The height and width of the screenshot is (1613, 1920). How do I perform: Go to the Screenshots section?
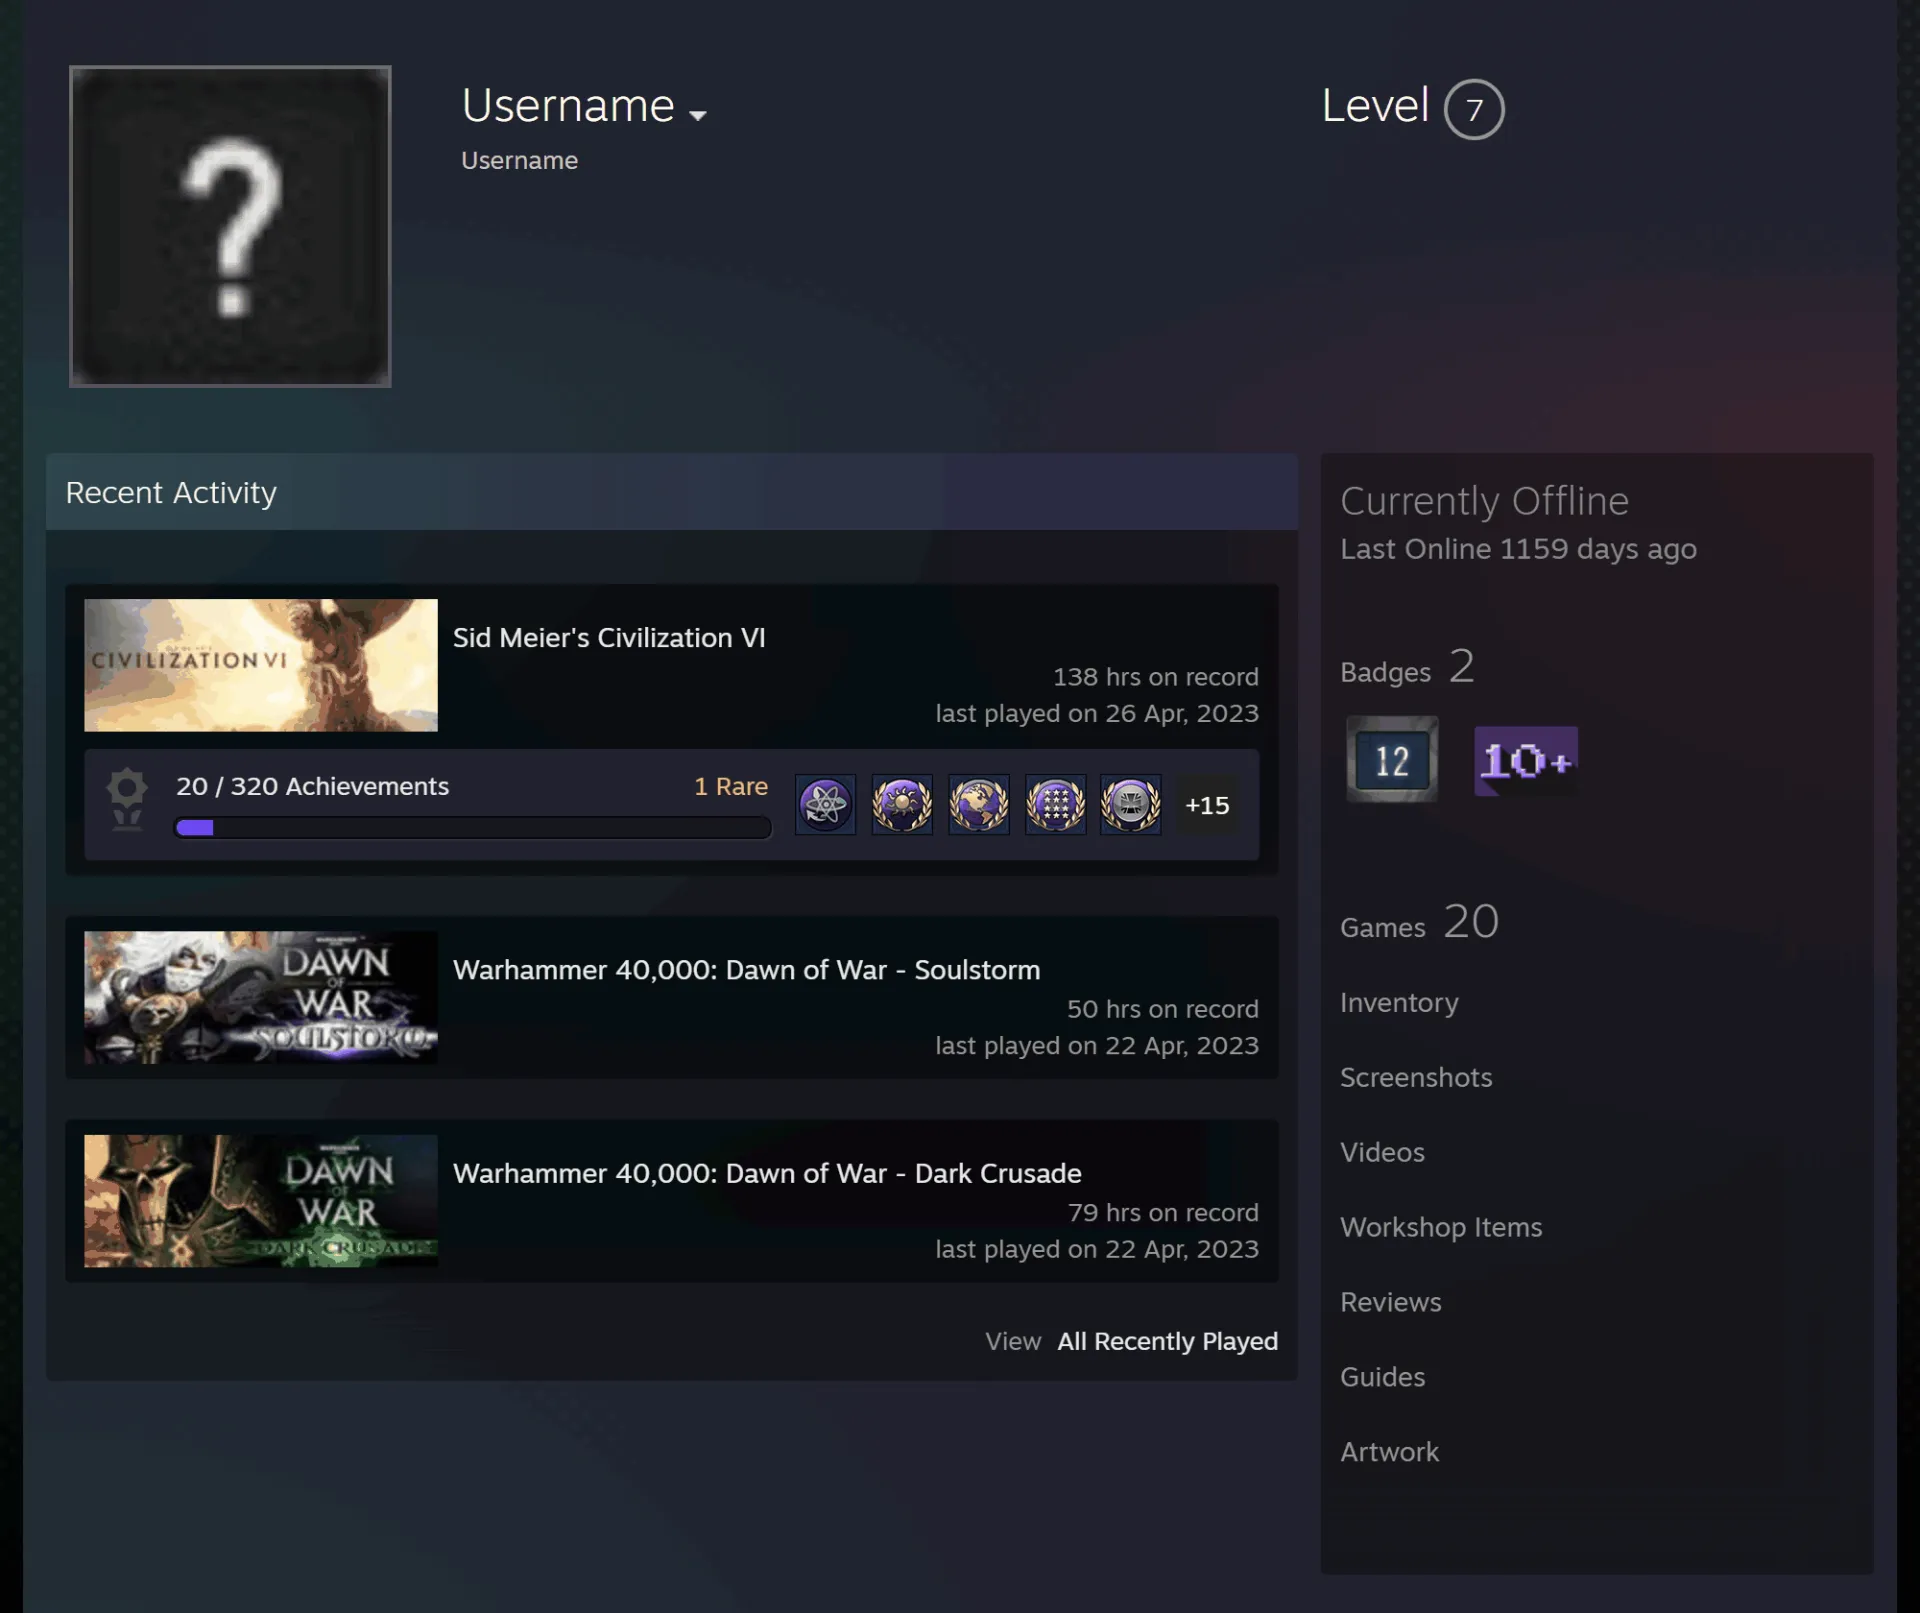pos(1416,1078)
